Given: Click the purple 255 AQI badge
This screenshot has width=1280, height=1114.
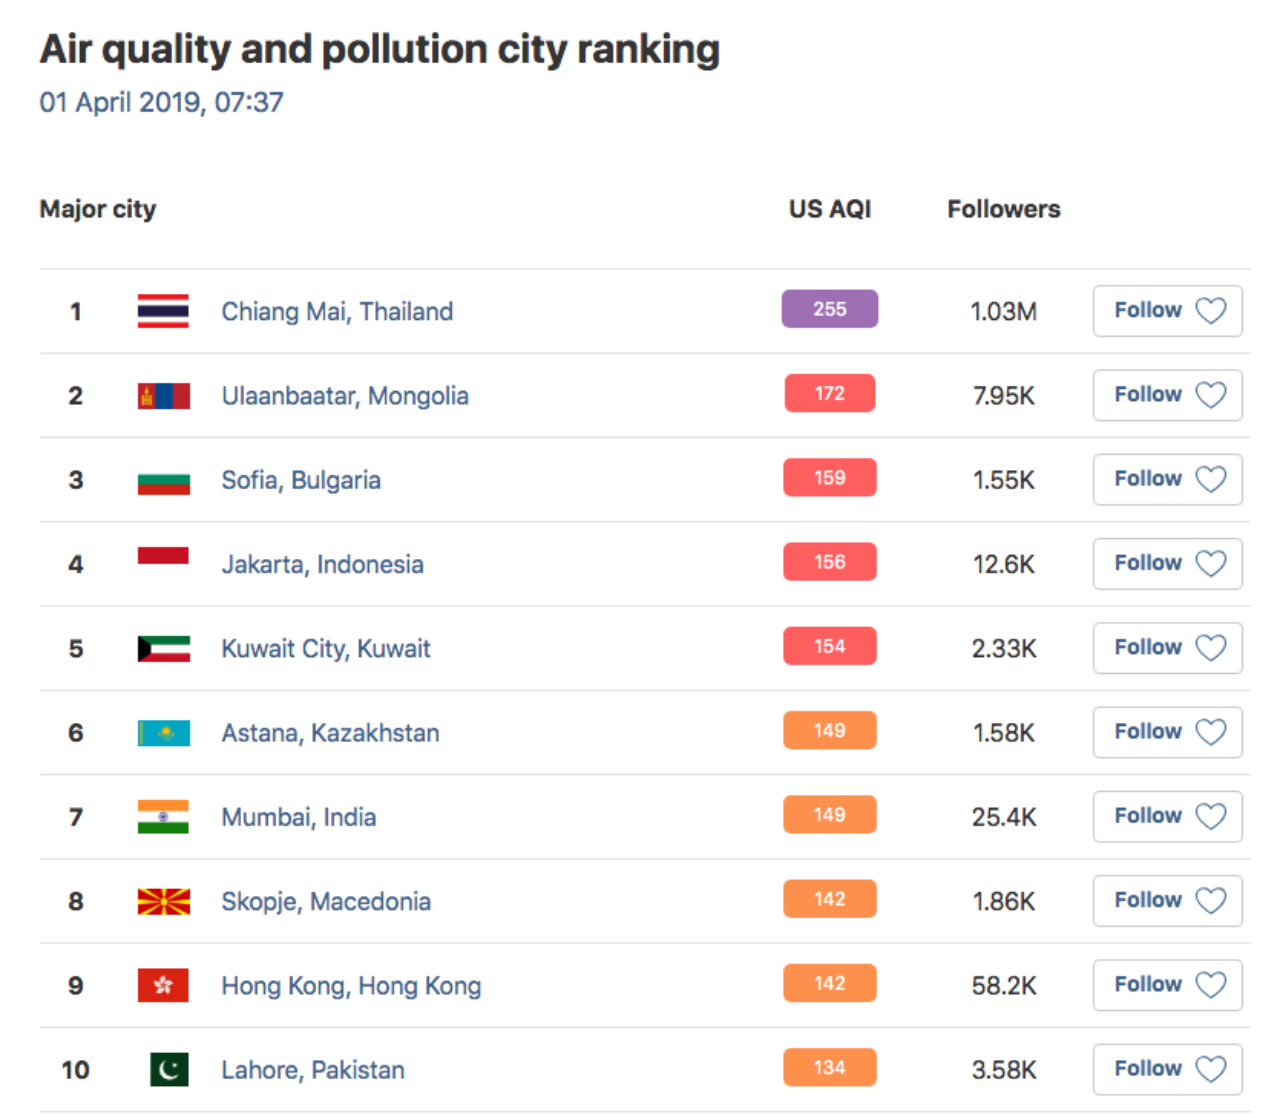Looking at the screenshot, I should click(x=830, y=309).
